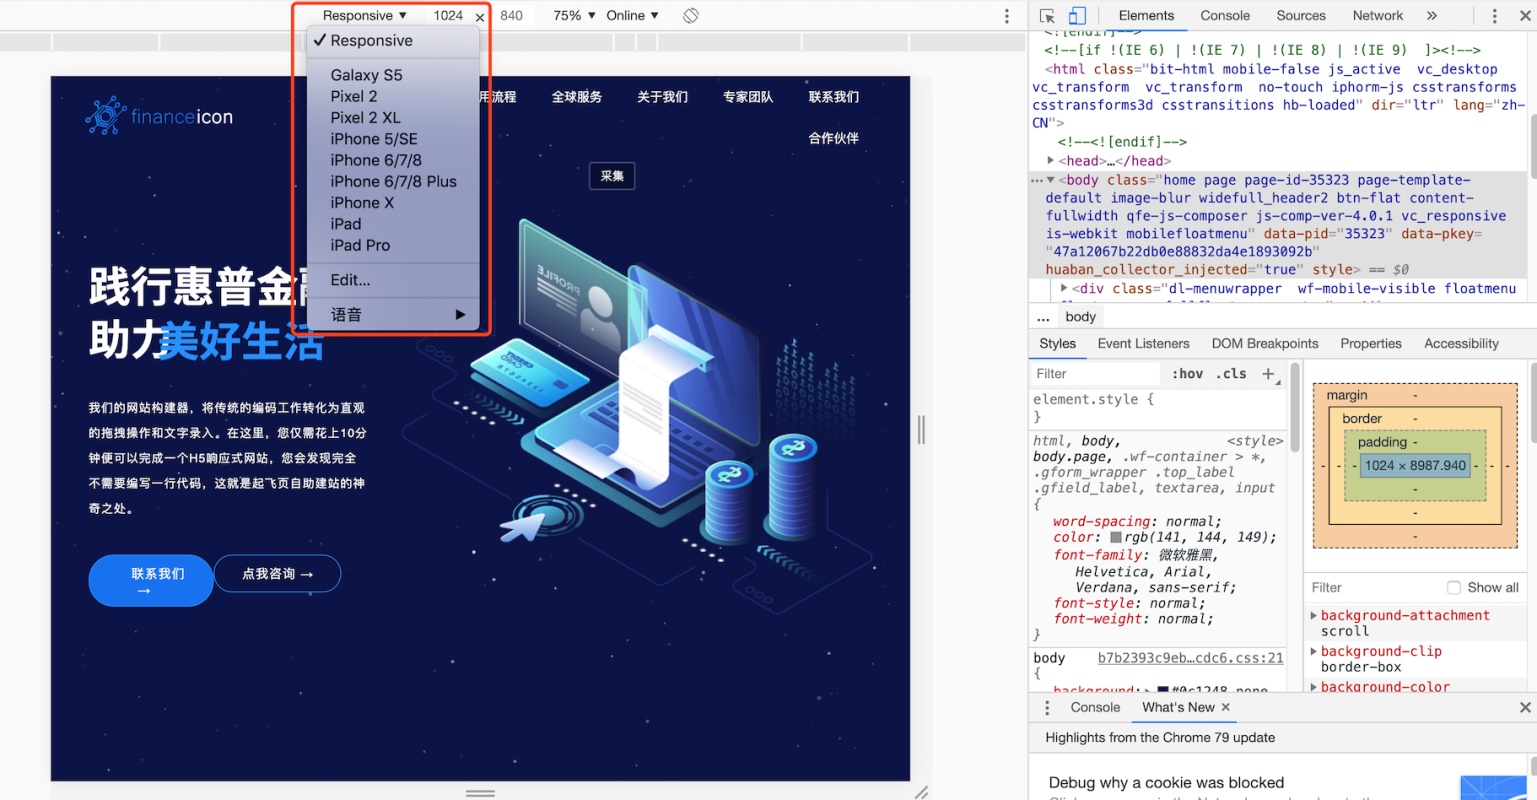Image resolution: width=1537 pixels, height=800 pixels.
Task: Open the 75% zoom dropdown
Action: pyautogui.click(x=574, y=15)
